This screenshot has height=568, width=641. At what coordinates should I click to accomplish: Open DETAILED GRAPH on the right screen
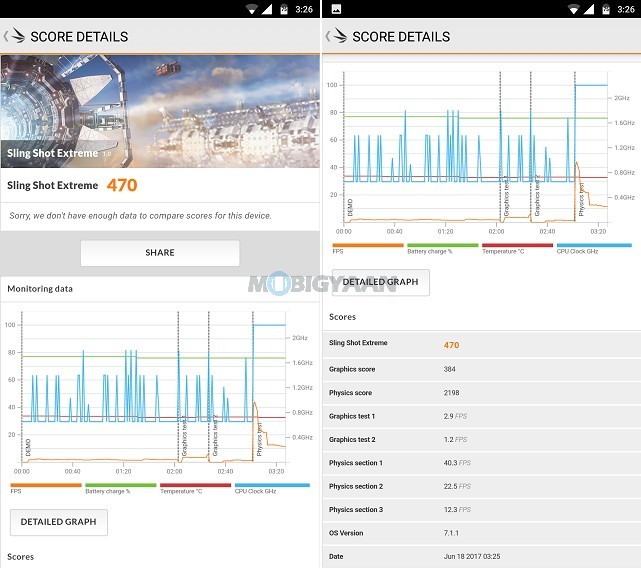click(381, 282)
